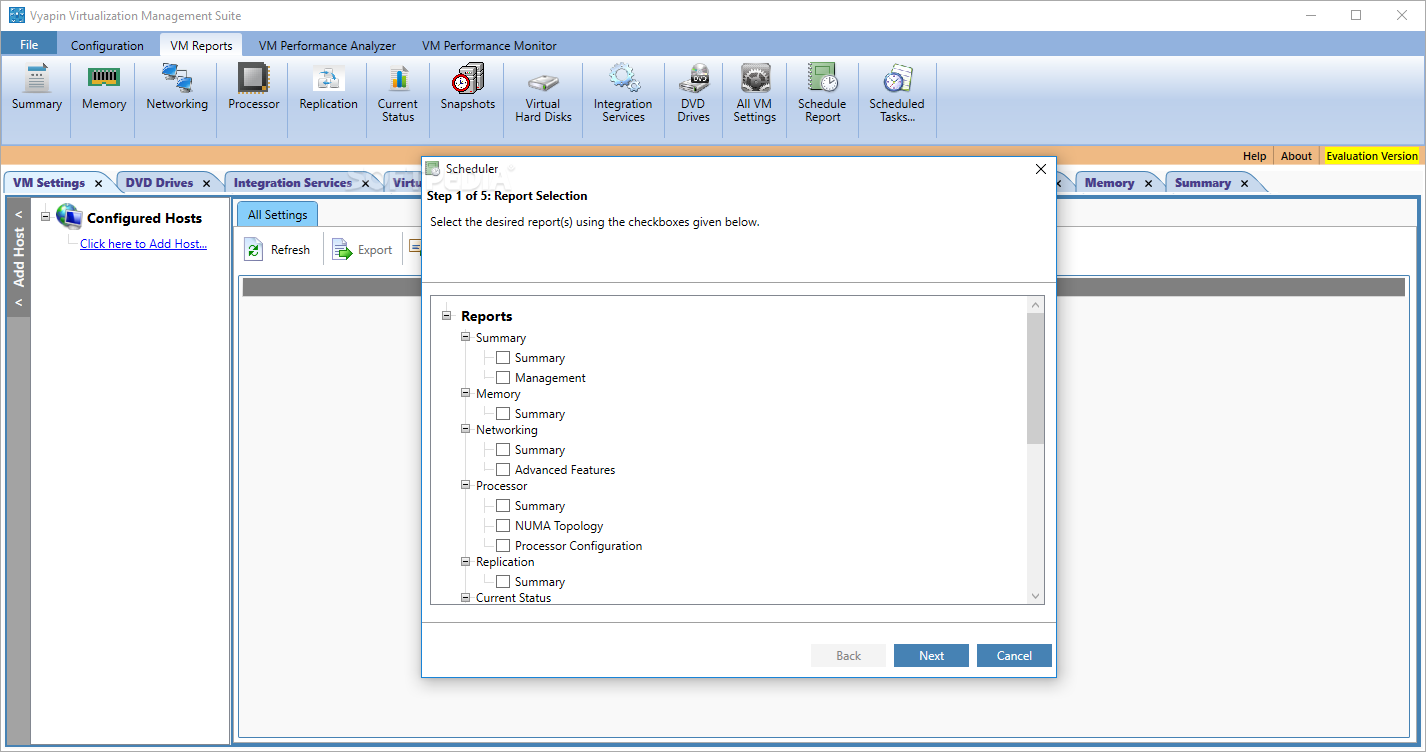Select the Reports root label
This screenshot has width=1426, height=752.
coord(486,316)
